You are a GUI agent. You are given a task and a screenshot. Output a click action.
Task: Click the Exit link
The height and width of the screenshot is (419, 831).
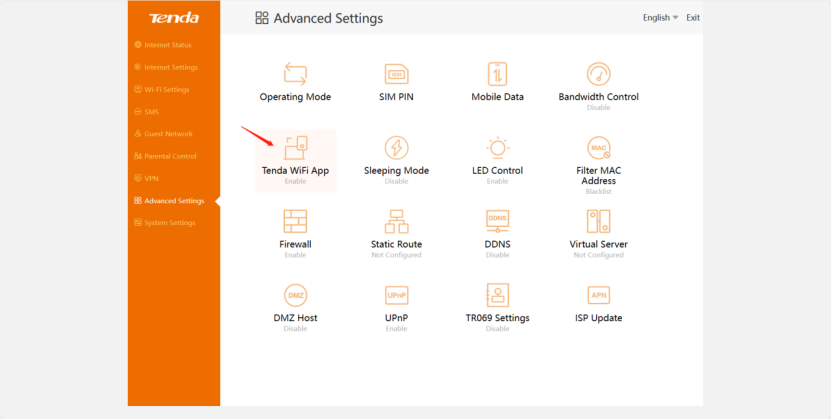tap(693, 18)
